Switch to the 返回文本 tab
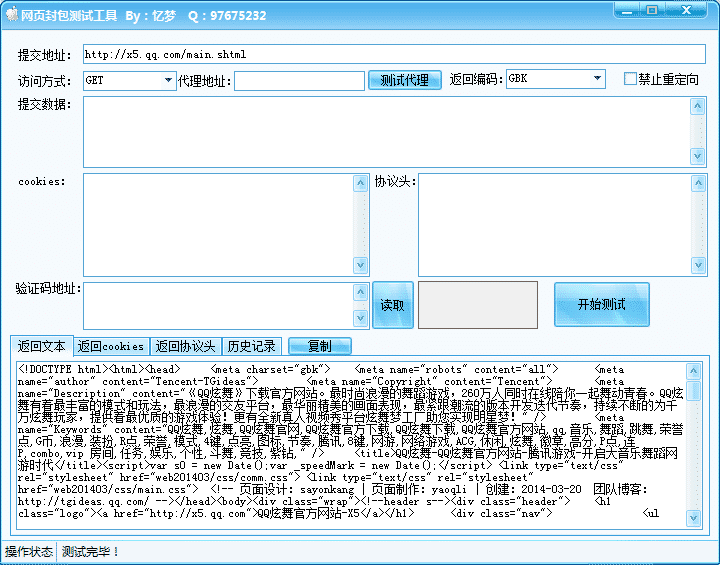Image resolution: width=720 pixels, height=565 pixels. tap(42, 346)
